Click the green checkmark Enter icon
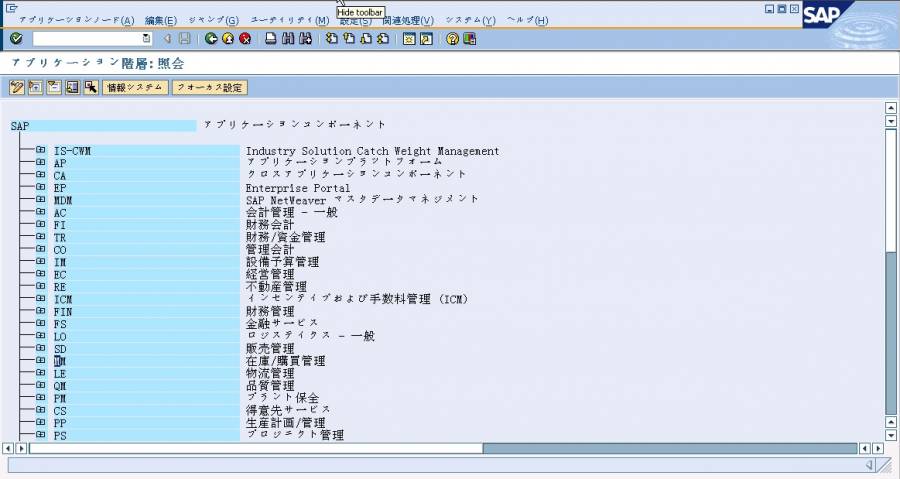Screen dimensions: 900x479 16,39
